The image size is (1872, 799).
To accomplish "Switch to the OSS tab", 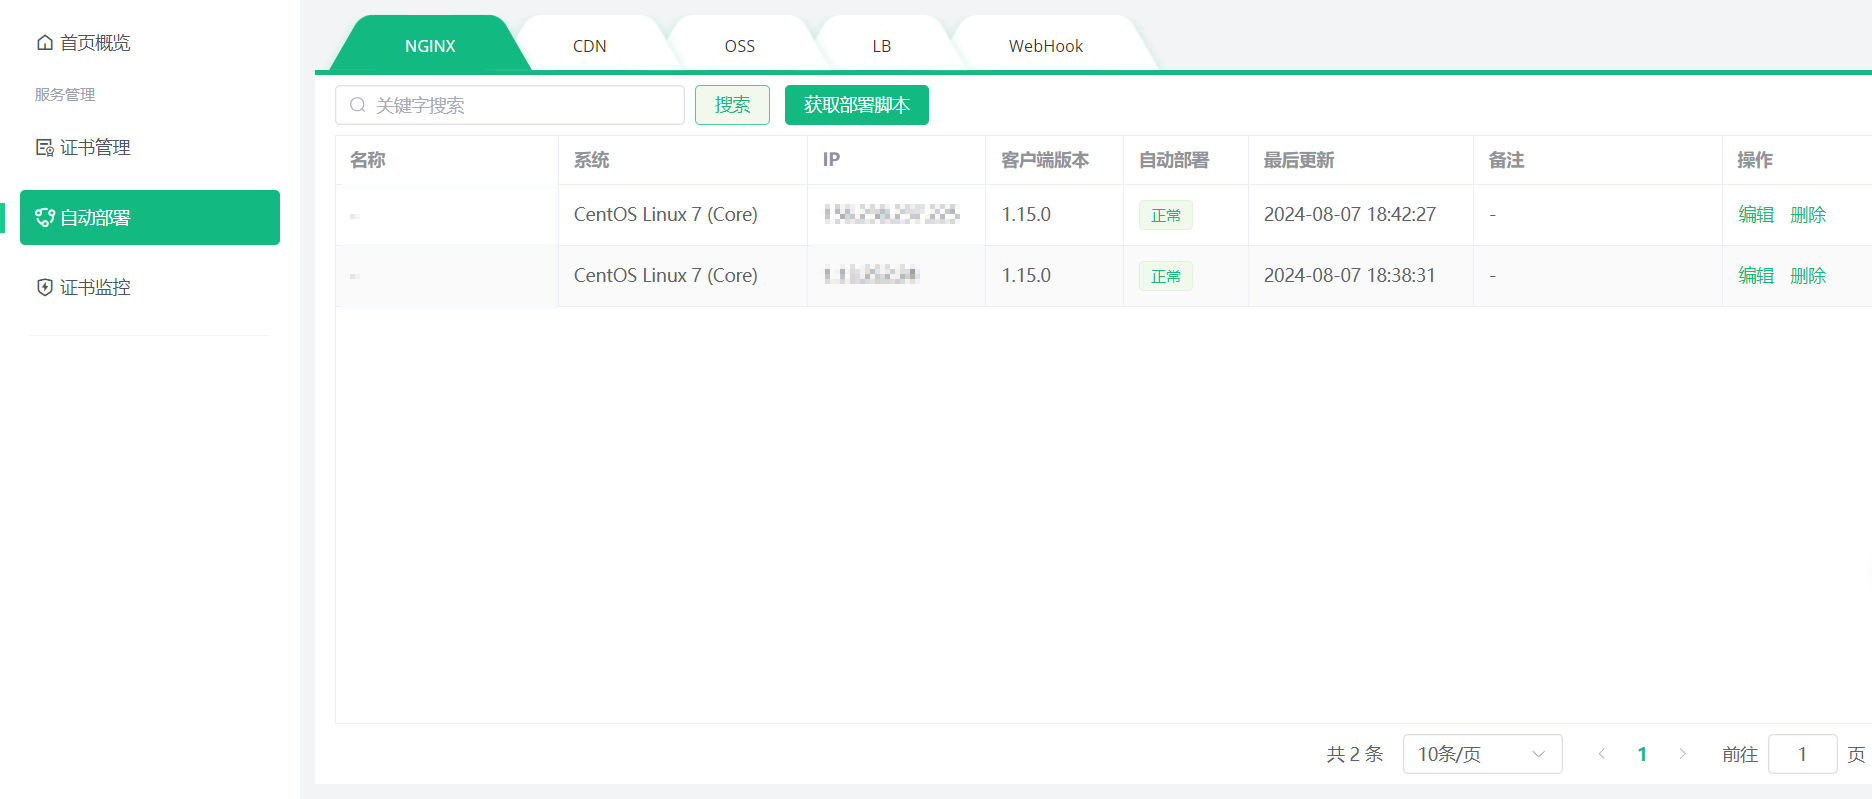I will tap(740, 46).
